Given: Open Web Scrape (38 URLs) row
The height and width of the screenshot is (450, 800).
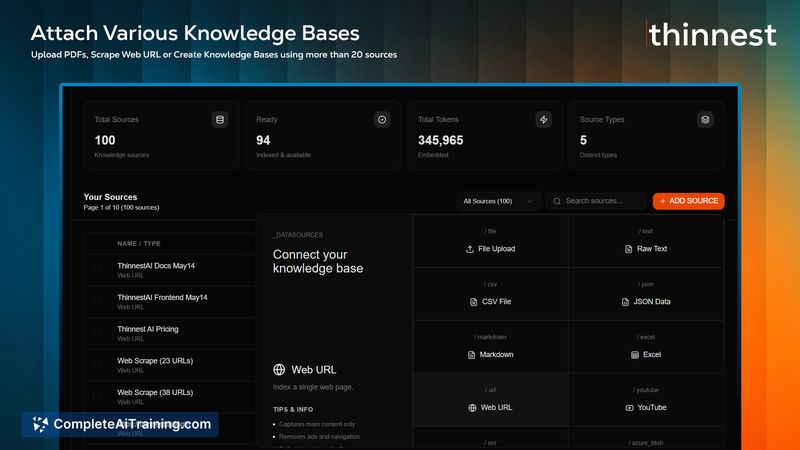Looking at the screenshot, I should (170, 396).
